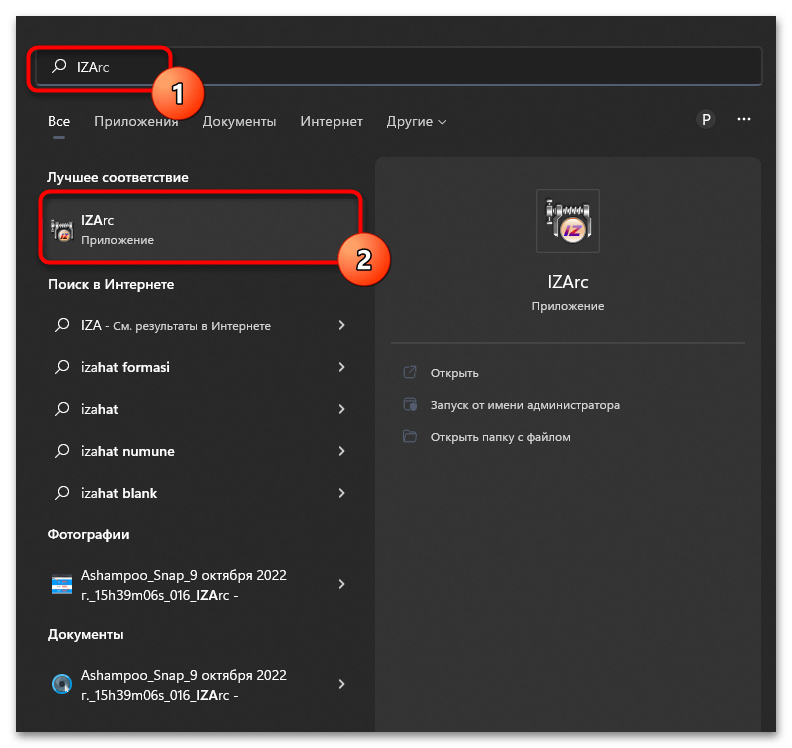
Task: Click Открыть папку с файлом
Action: tap(501, 437)
